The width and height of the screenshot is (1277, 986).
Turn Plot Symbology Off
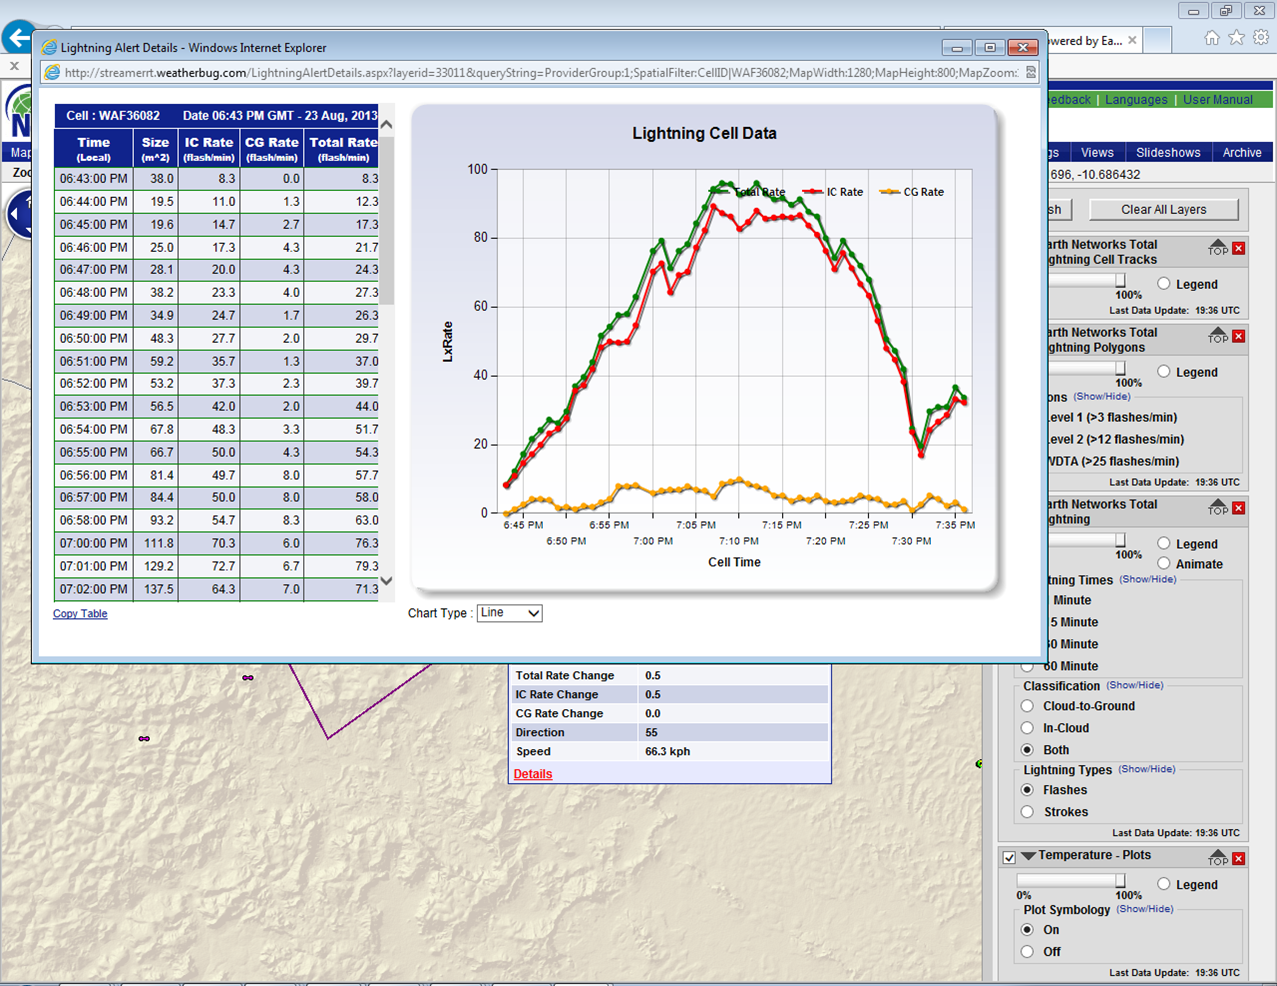coord(1027,952)
